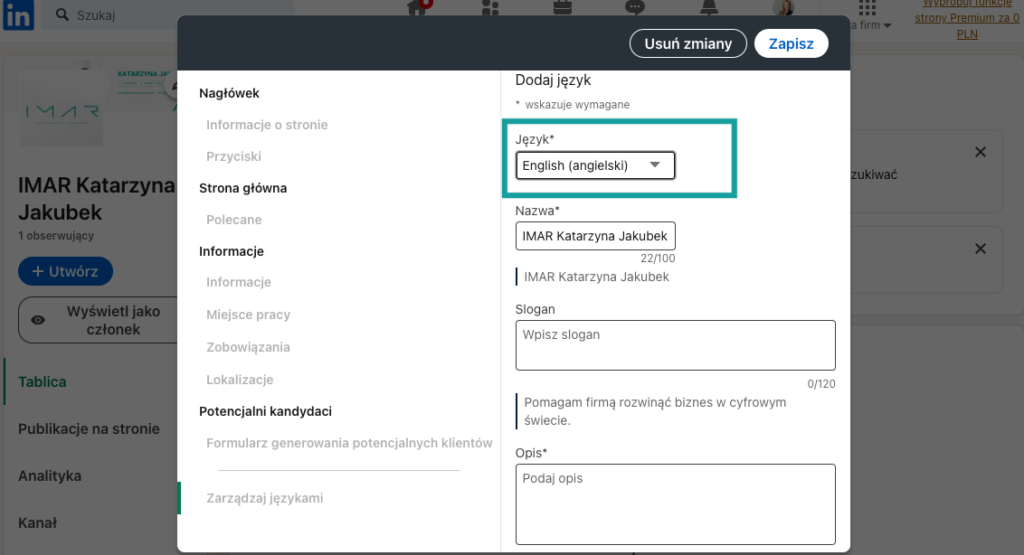Open the Messaging chat bubble icon
This screenshot has width=1024, height=555.
(x=635, y=7)
